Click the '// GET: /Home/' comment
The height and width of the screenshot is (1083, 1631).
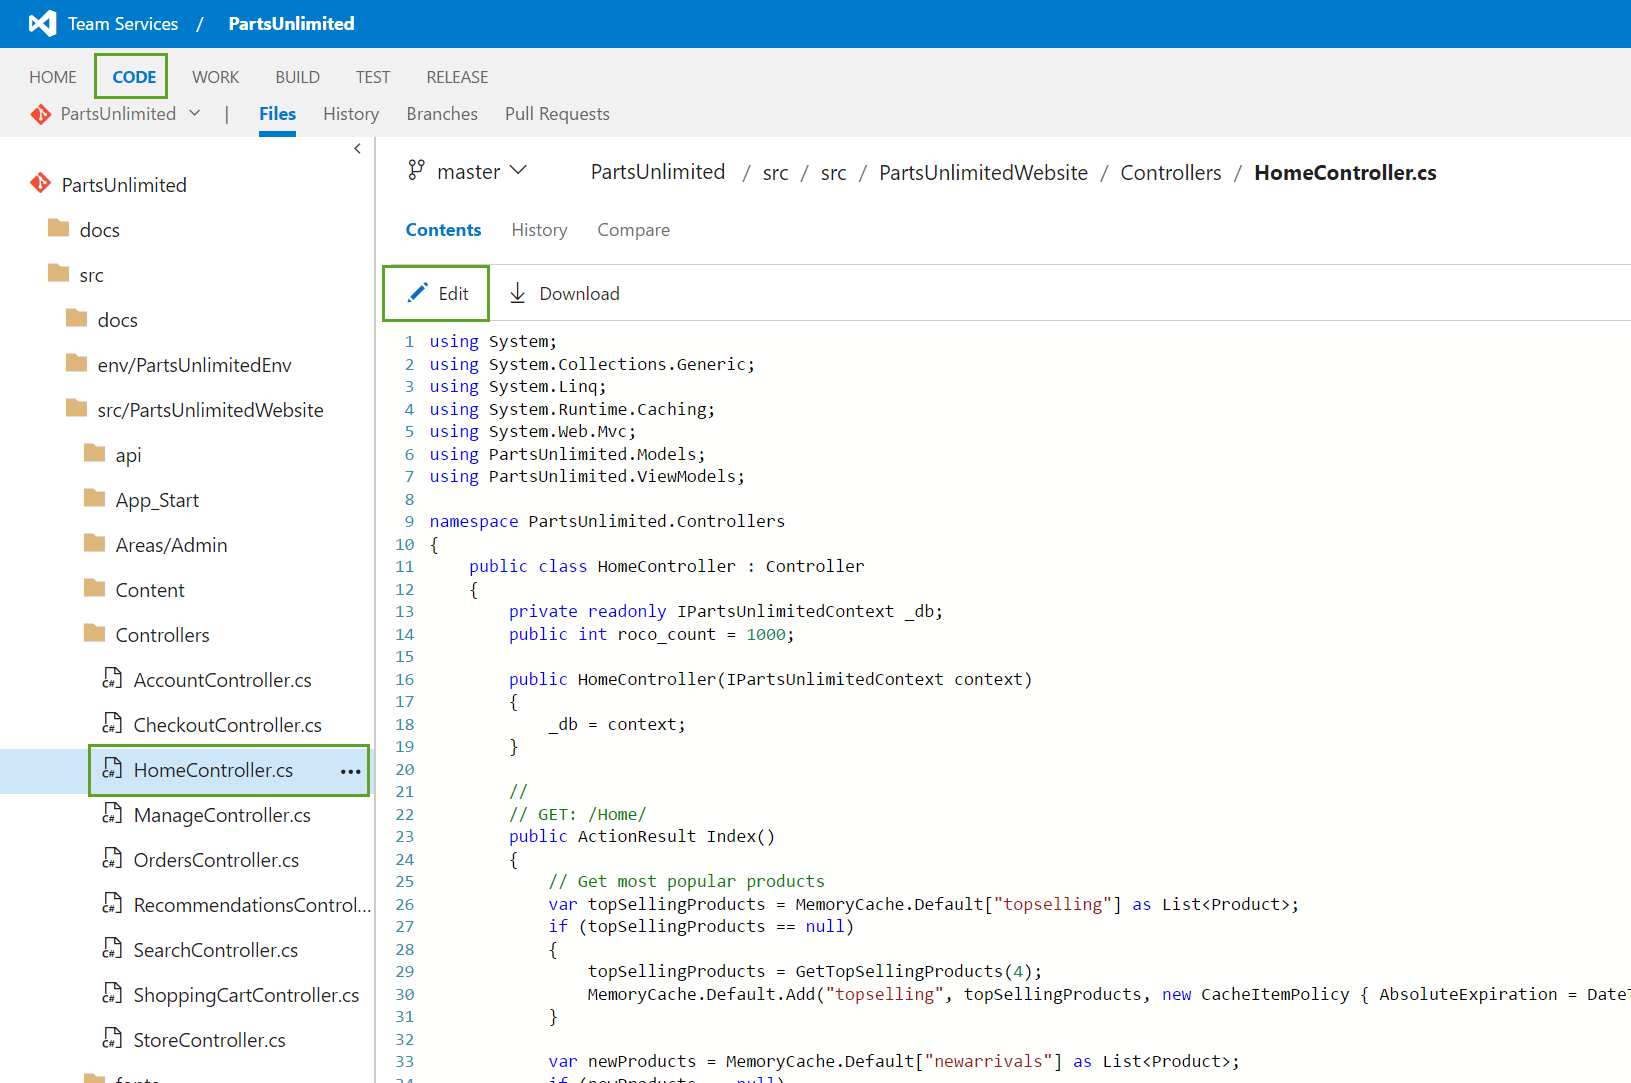pyautogui.click(x=577, y=814)
